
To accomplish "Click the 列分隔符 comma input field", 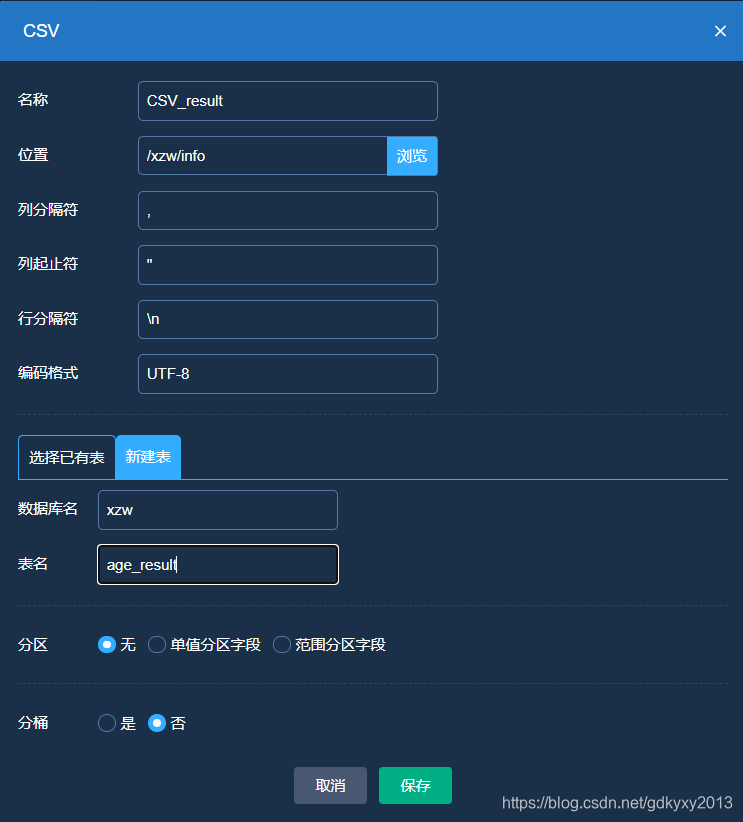I will pyautogui.click(x=288, y=210).
